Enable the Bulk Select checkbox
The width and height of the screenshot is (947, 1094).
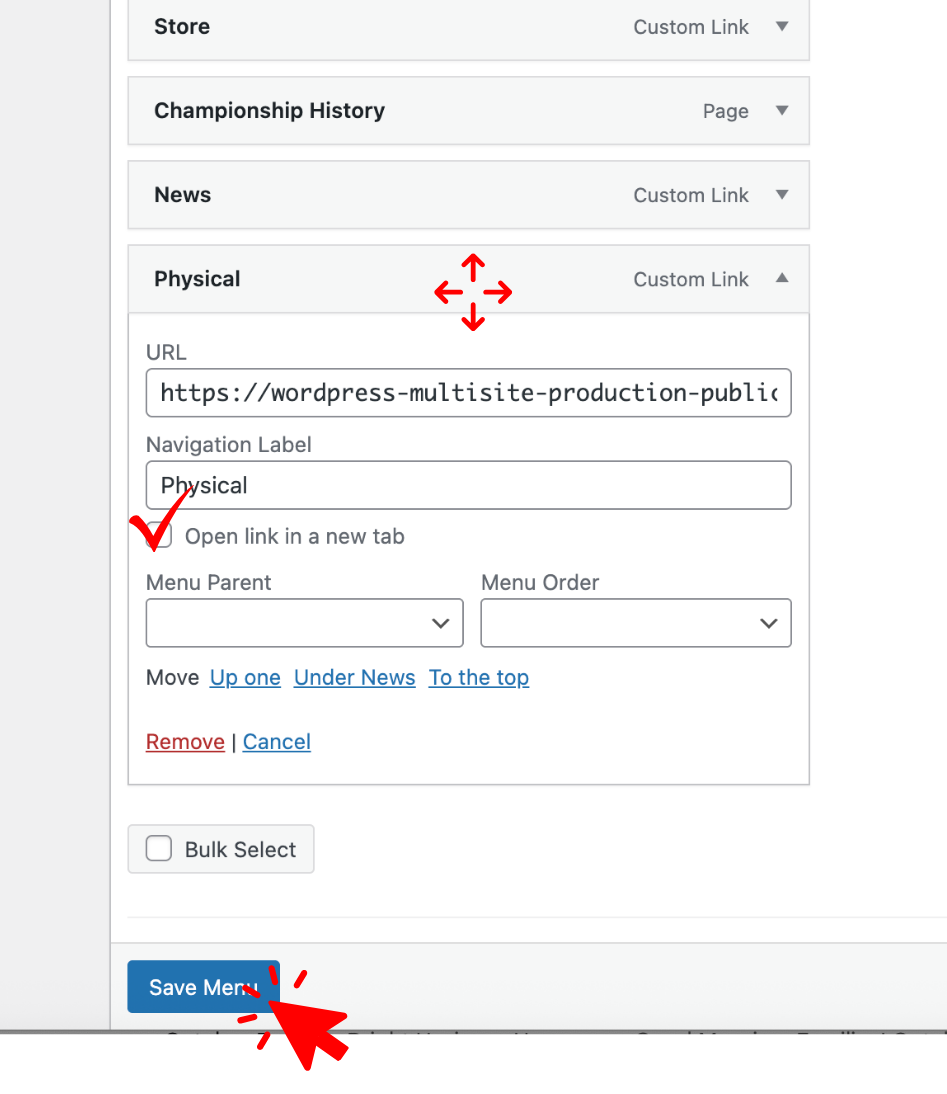159,849
